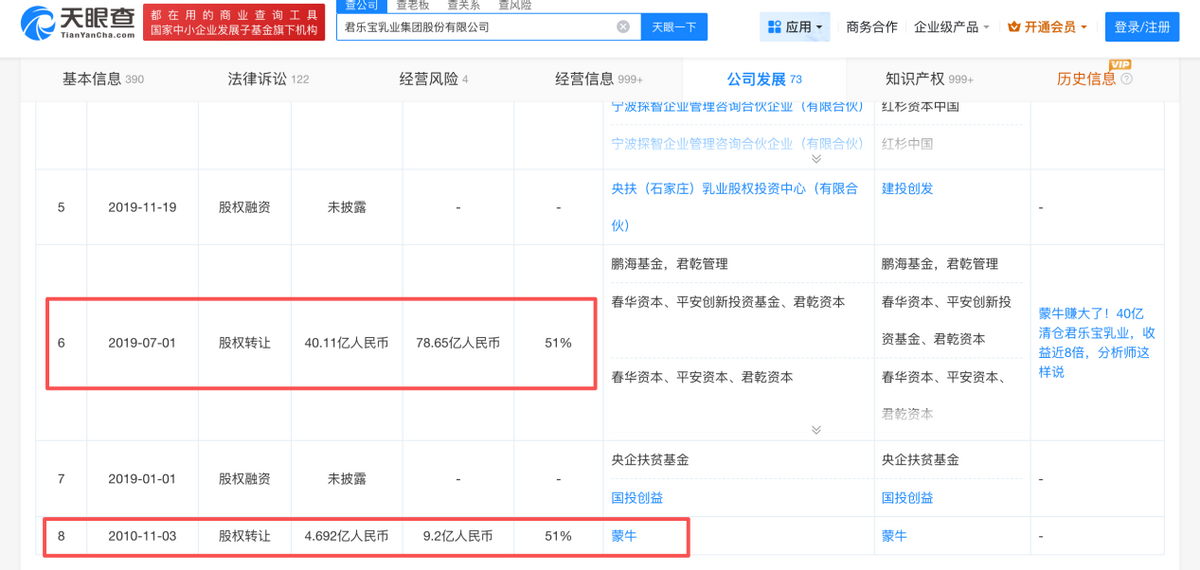This screenshot has height=570, width=1200.
Task: Click 51% in the 2010-11-03 row
Action: click(558, 536)
